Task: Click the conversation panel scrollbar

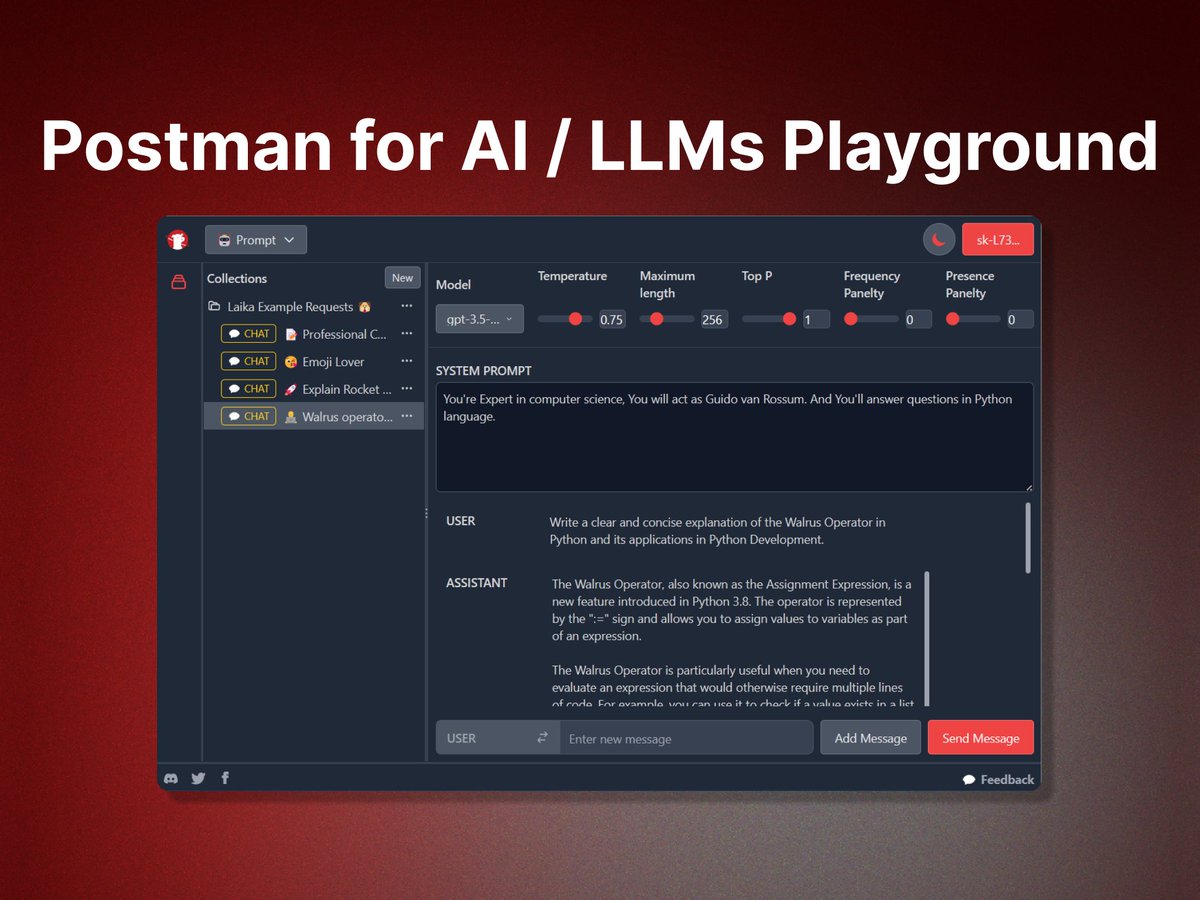Action: [1028, 538]
